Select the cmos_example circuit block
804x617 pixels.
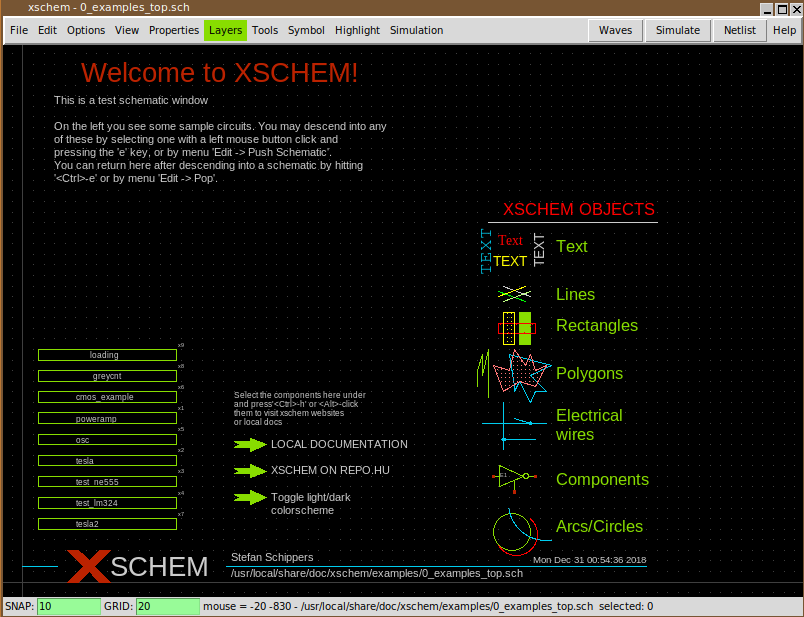point(107,397)
